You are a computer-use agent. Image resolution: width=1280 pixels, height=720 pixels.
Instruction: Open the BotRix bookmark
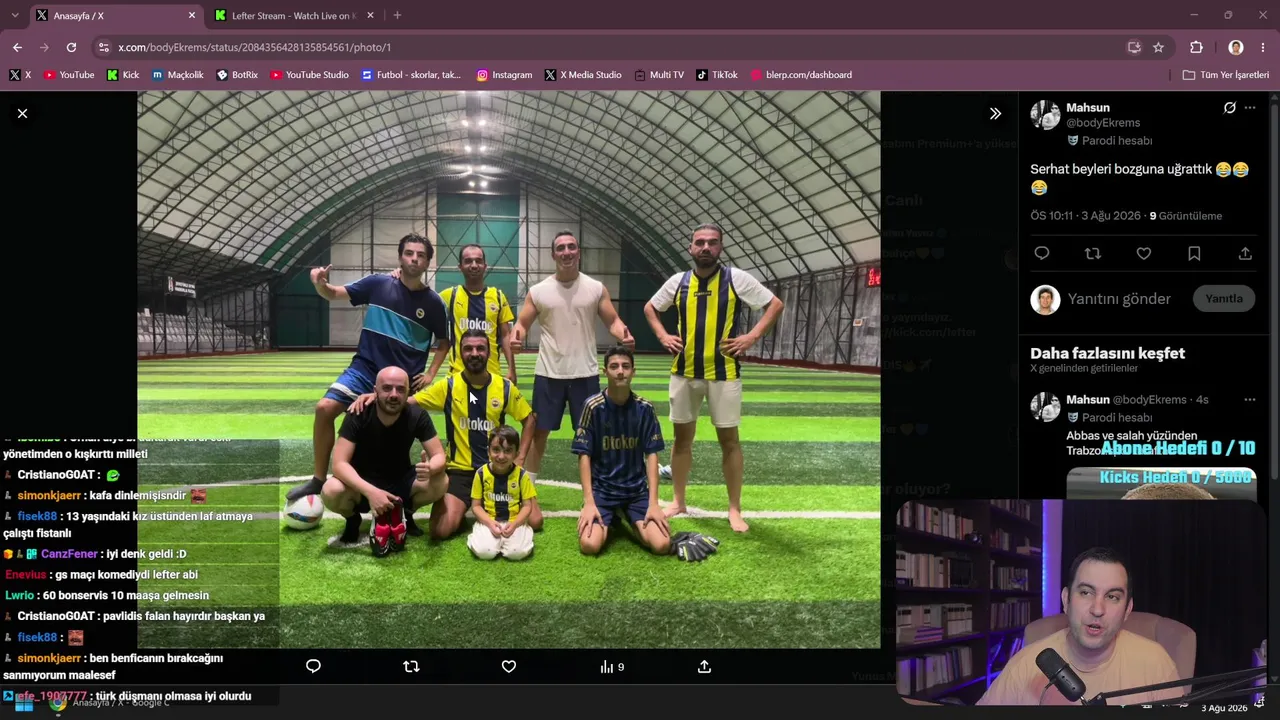(x=238, y=75)
